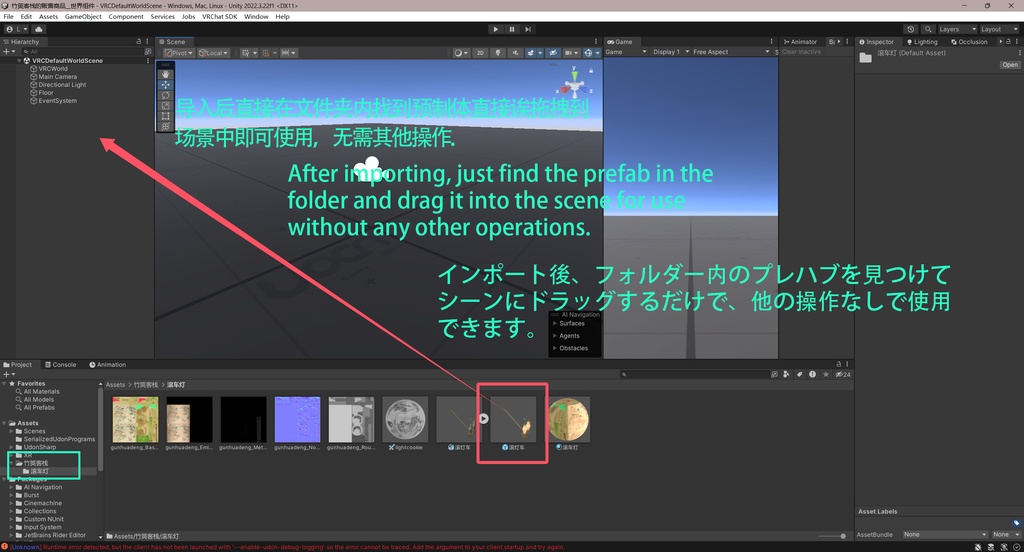Image resolution: width=1024 pixels, height=552 pixels.
Task: Click the Hierarchy add object plus button
Action: coord(8,51)
